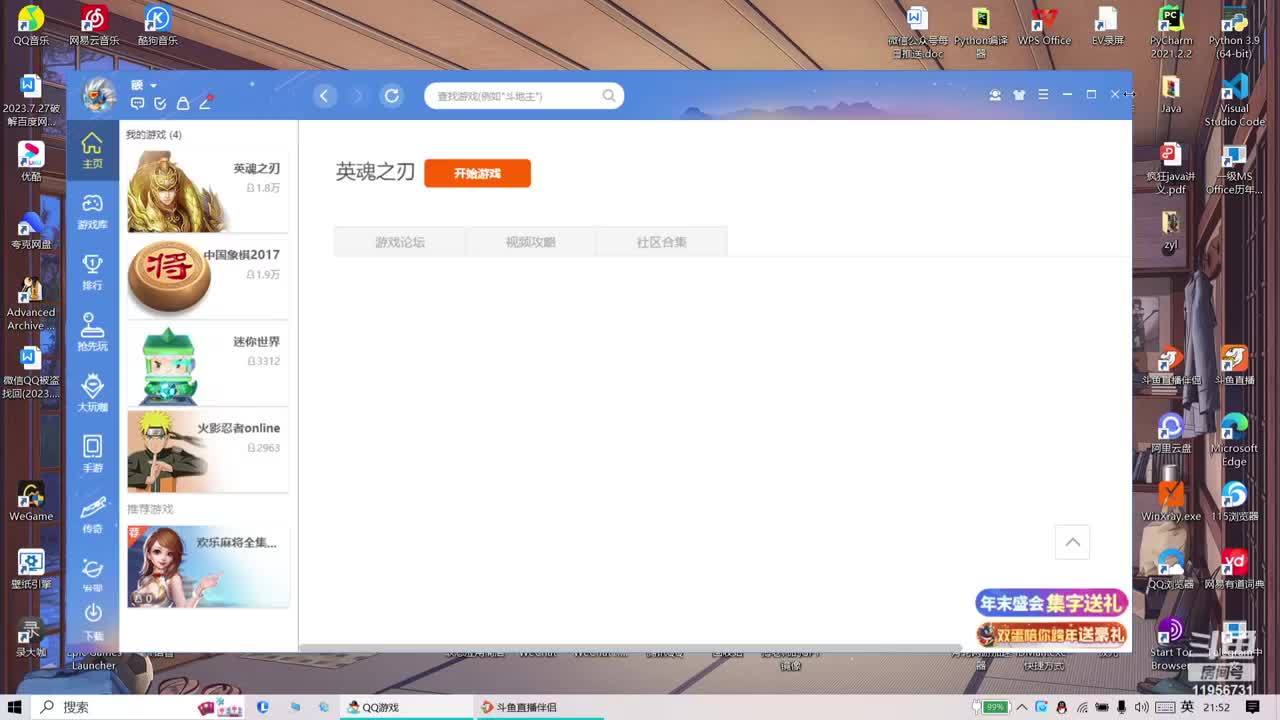
Task: Open the 手游 mobile games icon
Action: point(92,453)
